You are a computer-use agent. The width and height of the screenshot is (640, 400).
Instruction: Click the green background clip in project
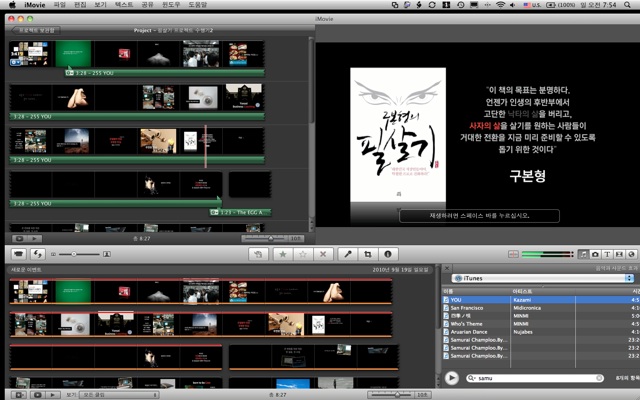click(x=73, y=54)
